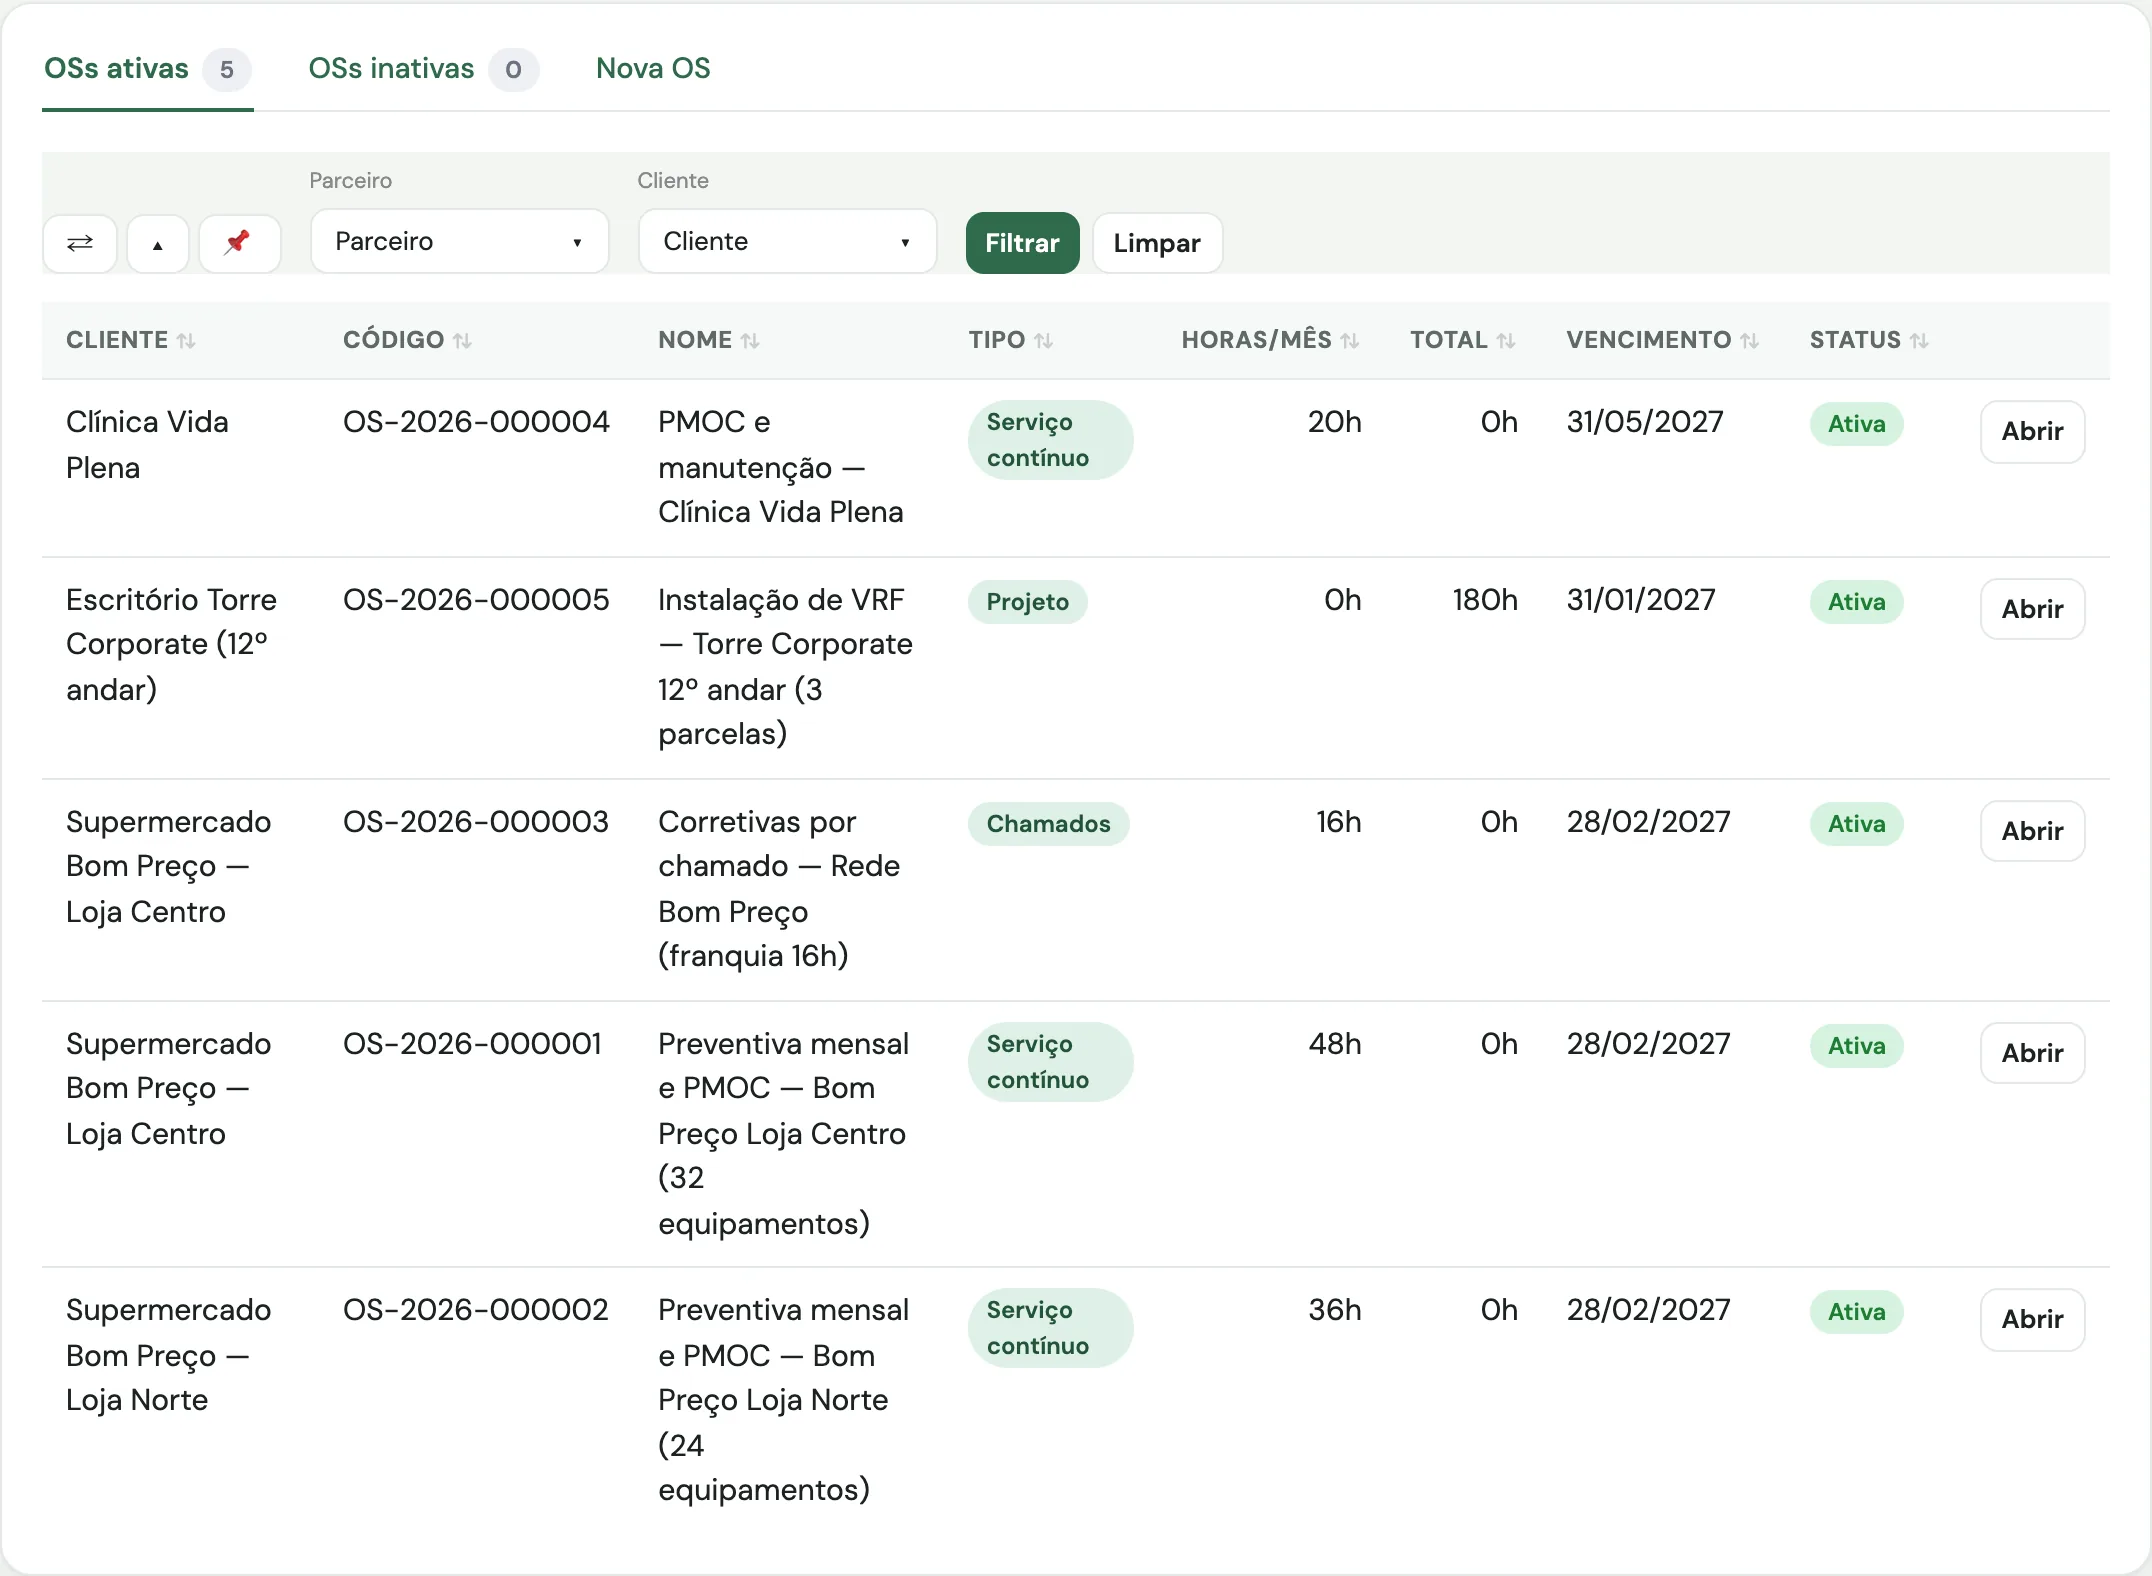Open the Cliente dropdown

tap(788, 241)
